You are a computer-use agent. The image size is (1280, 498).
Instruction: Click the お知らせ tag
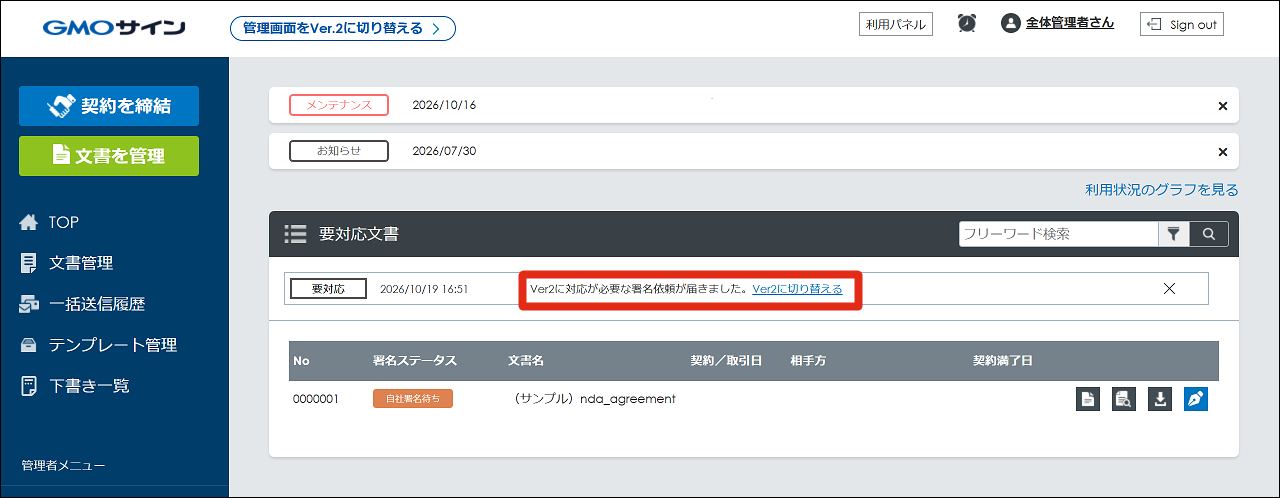[339, 151]
